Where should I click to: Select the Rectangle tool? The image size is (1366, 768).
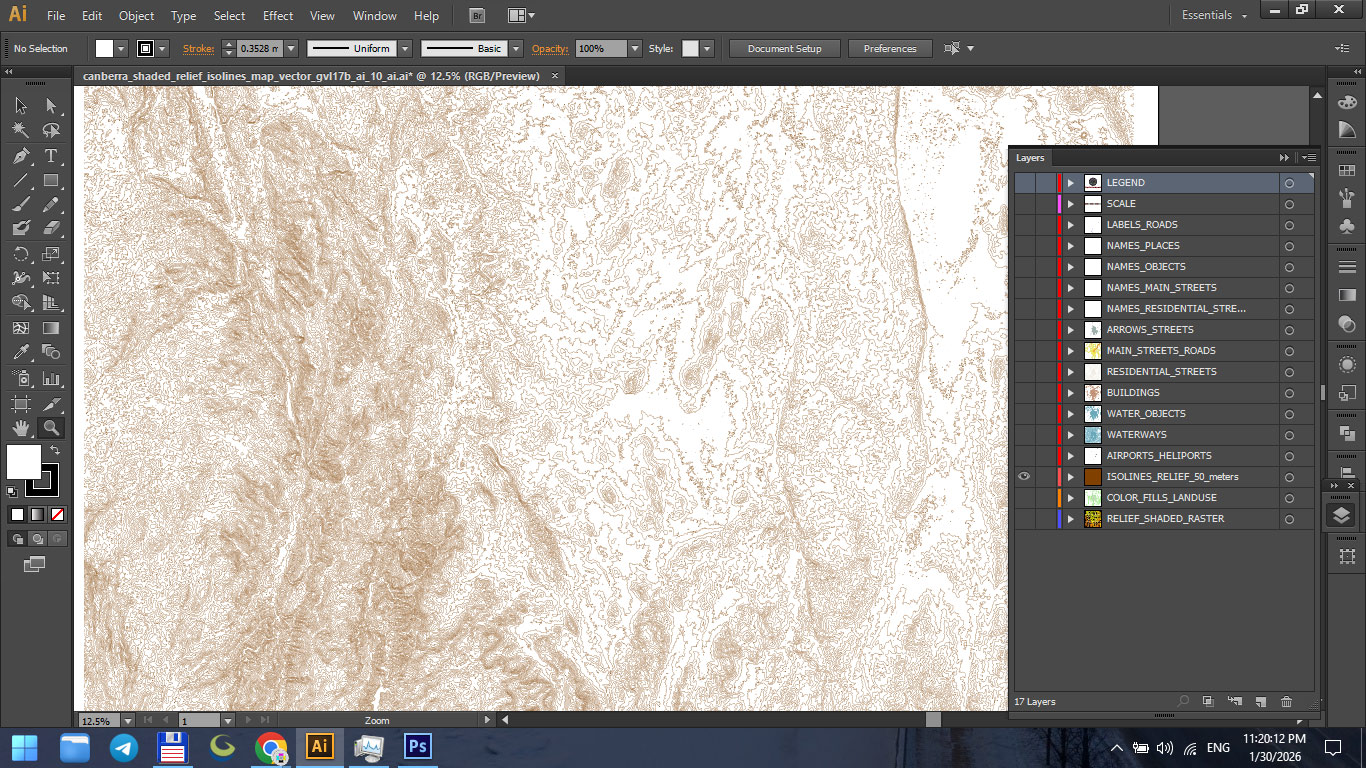(51, 181)
